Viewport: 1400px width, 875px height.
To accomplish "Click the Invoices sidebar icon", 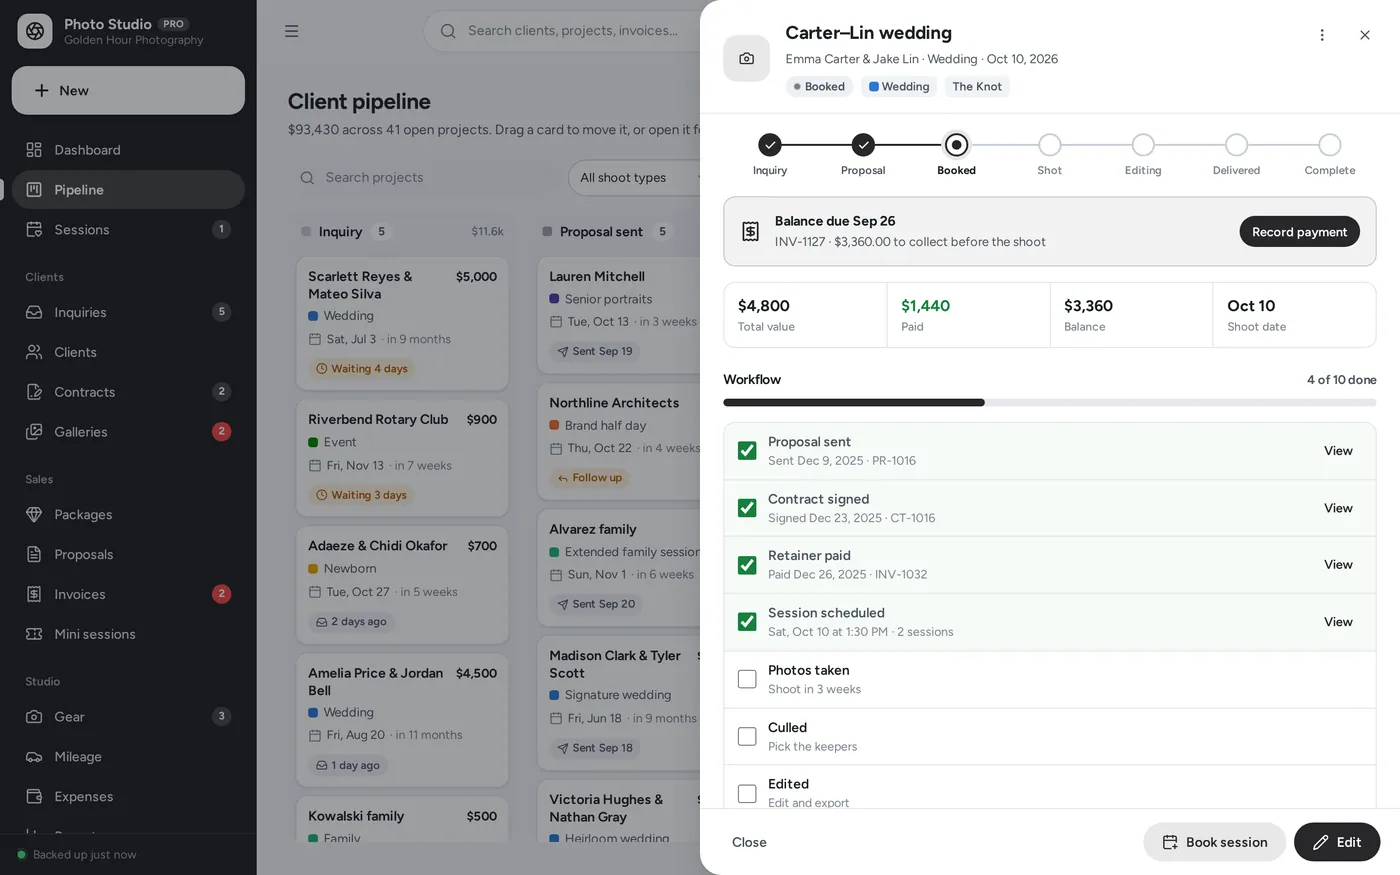I will 34,594.
